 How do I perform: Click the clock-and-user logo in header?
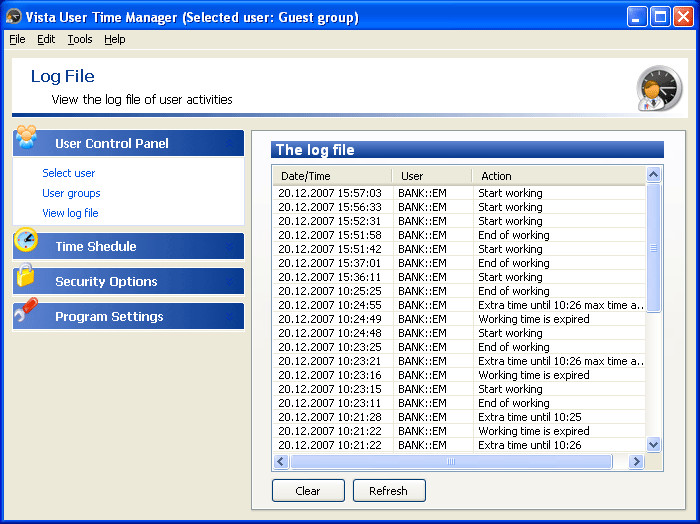click(x=658, y=88)
